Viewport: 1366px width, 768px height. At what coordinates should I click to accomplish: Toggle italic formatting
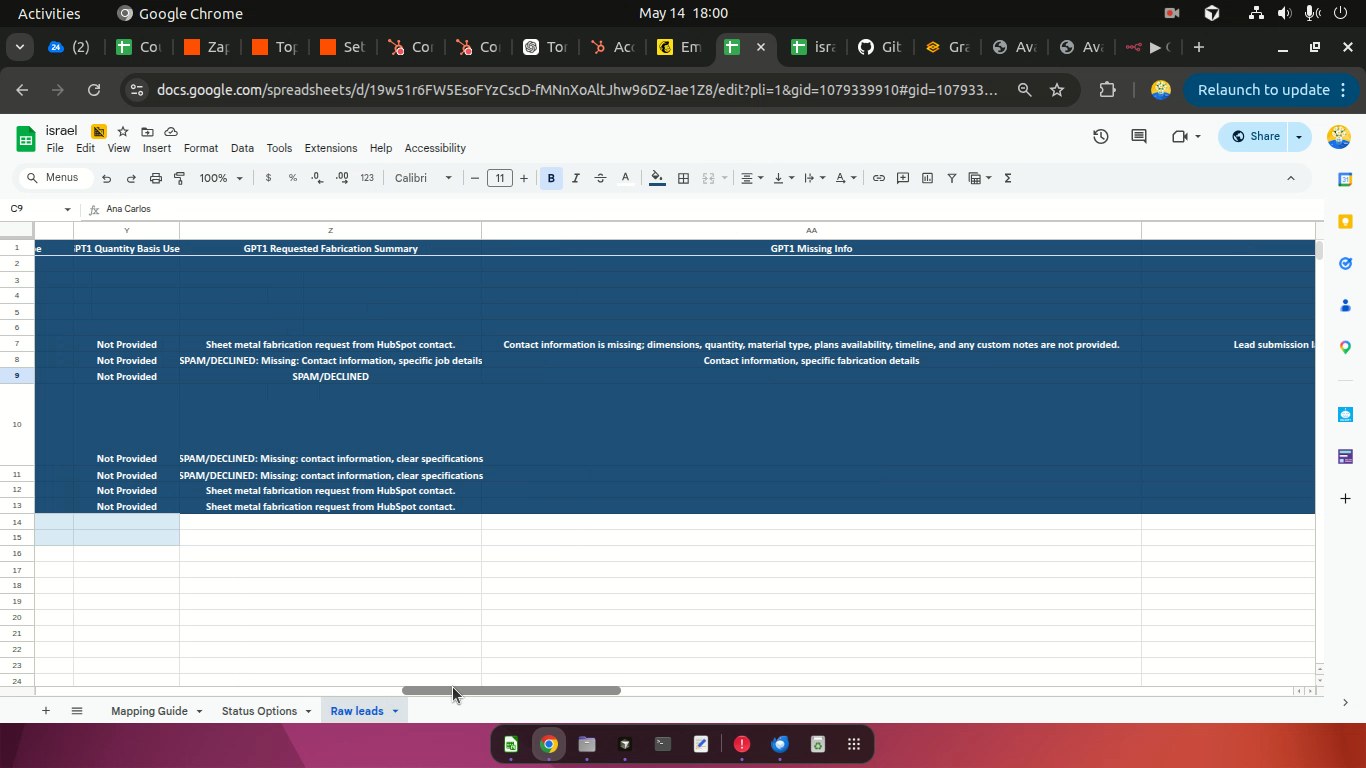click(x=576, y=178)
